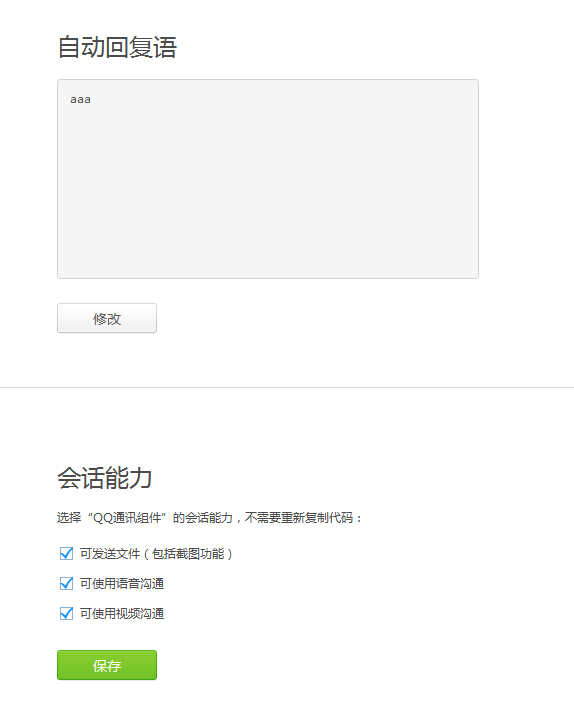Disable the 可使用视频沟通 checkbox

pos(66,613)
